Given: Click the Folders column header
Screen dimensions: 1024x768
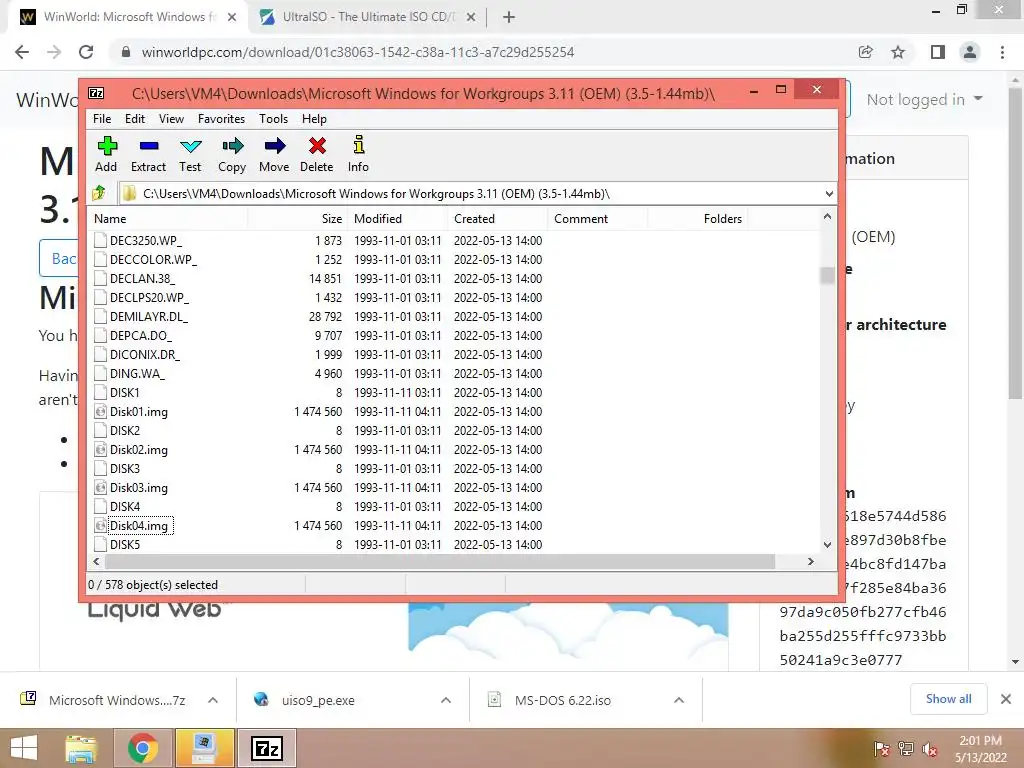Looking at the screenshot, I should coord(697,219).
